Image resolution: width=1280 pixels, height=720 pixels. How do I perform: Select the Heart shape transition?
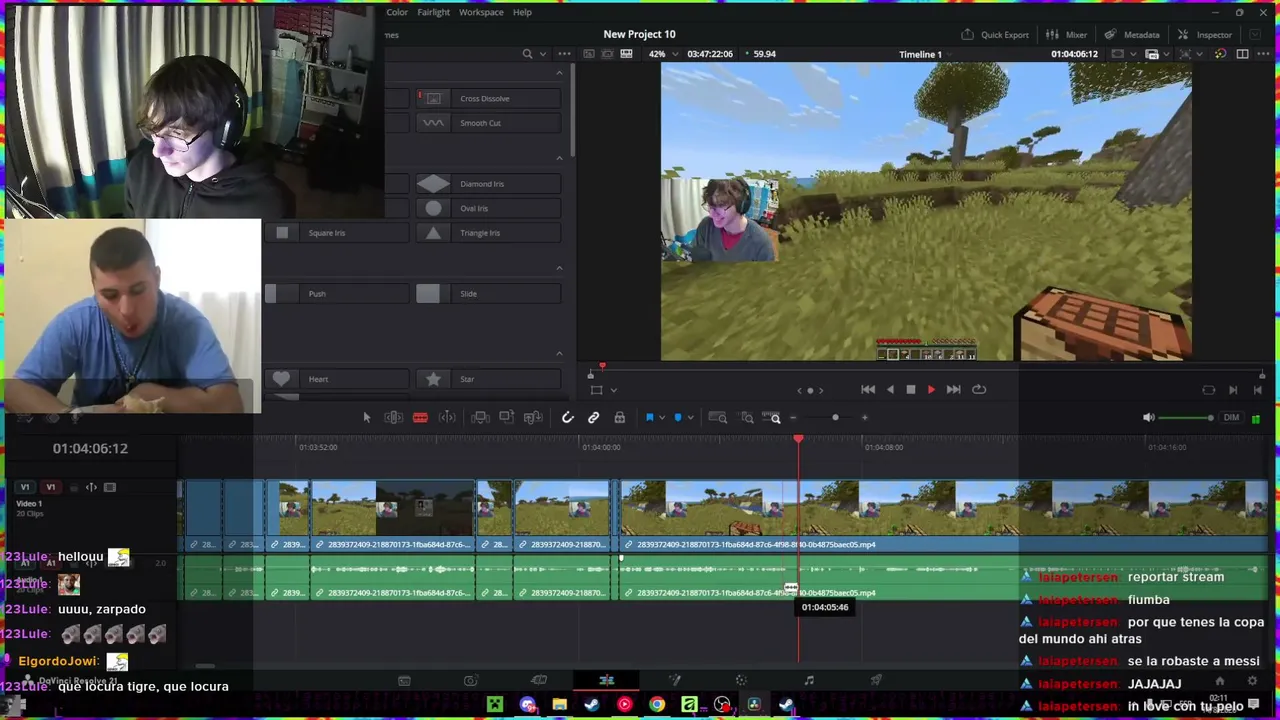(x=337, y=379)
